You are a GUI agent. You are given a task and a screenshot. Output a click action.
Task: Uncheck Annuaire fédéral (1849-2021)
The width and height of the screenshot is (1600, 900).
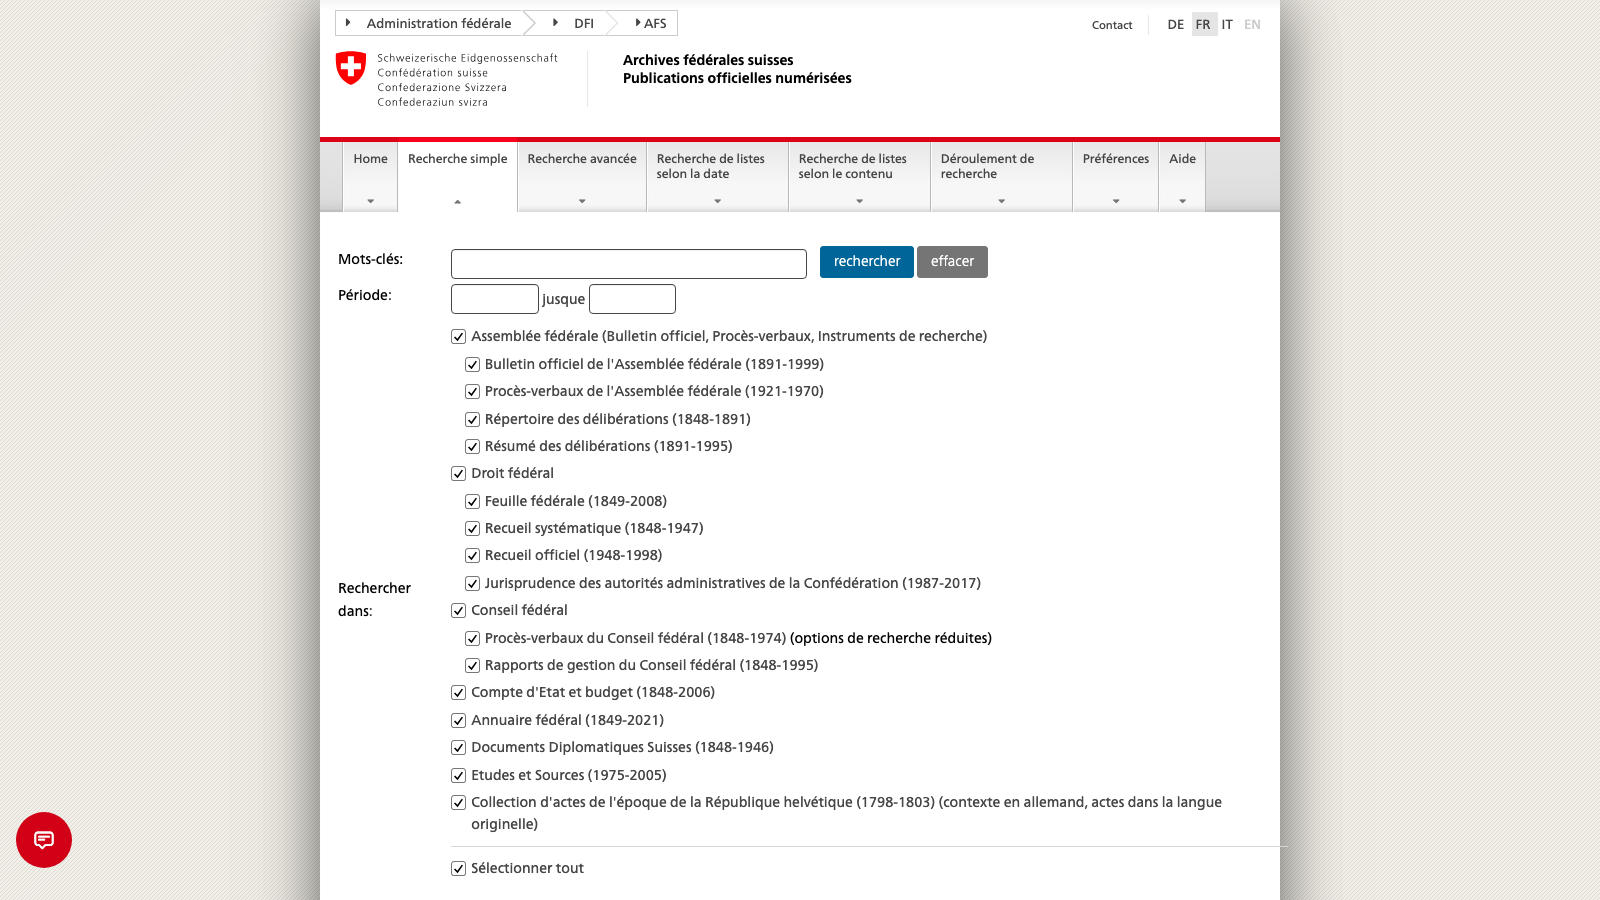pyautogui.click(x=458, y=720)
